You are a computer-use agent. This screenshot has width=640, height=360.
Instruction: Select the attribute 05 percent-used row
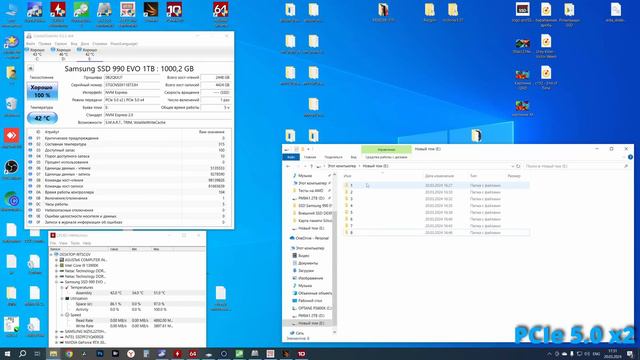128,162
